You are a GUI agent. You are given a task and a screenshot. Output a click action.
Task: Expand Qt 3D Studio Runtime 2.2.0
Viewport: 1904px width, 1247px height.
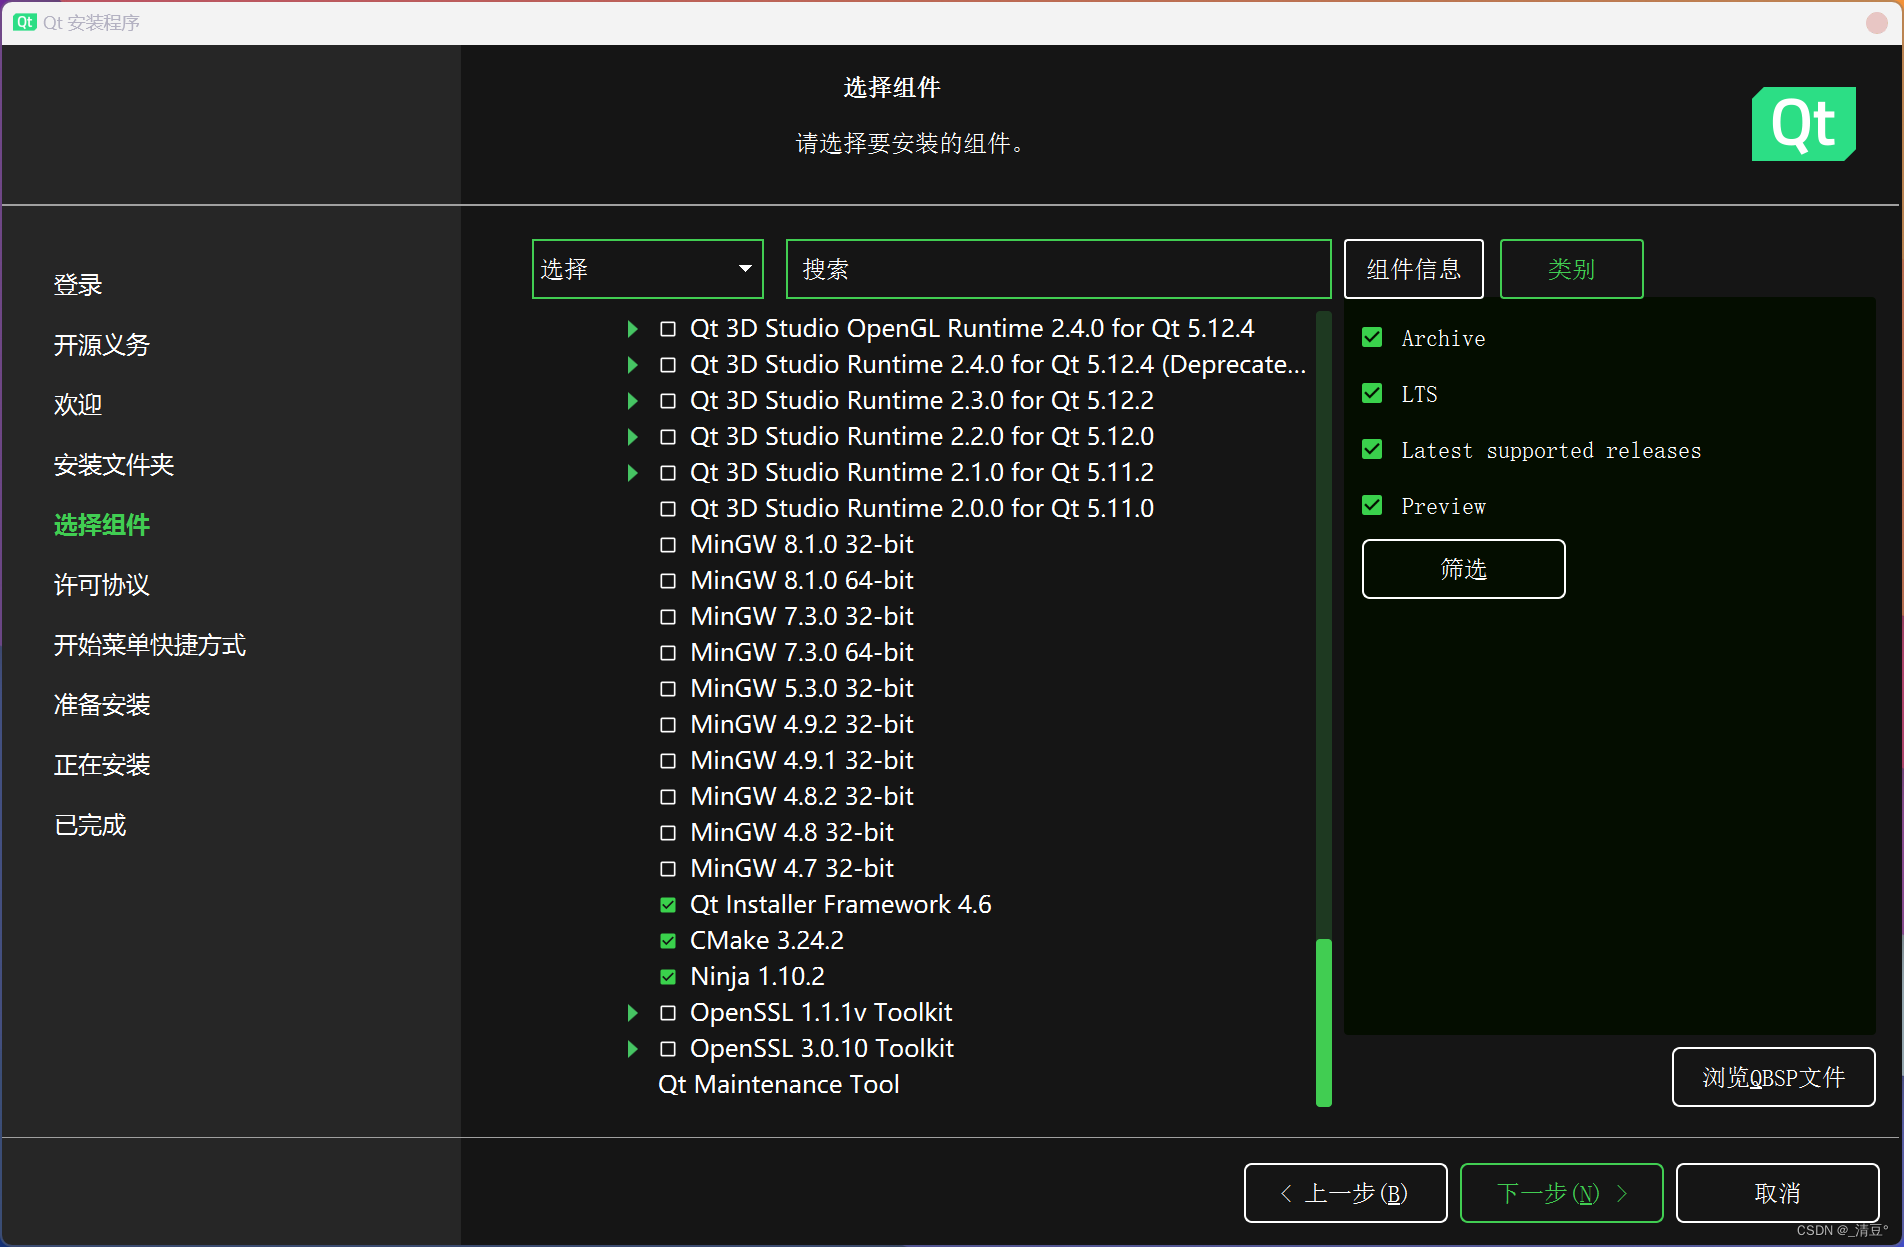pos(632,437)
